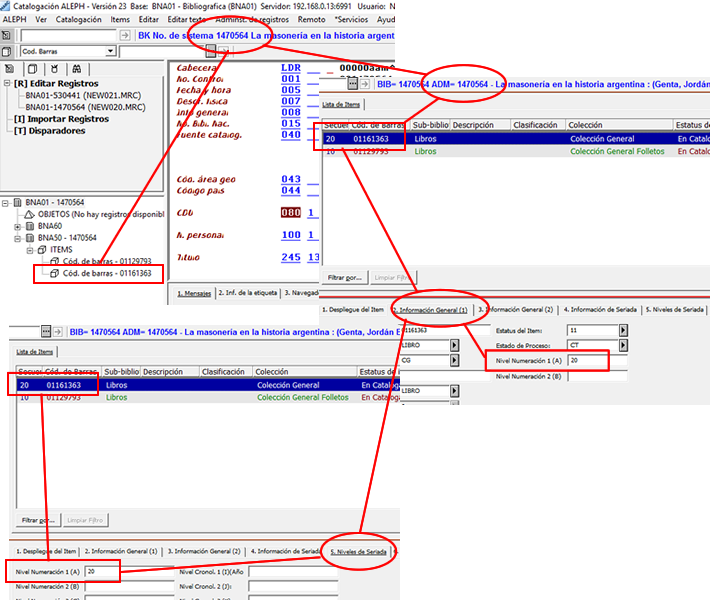
Task: Click the go arrow in the lower item window
Action: coord(57,331)
